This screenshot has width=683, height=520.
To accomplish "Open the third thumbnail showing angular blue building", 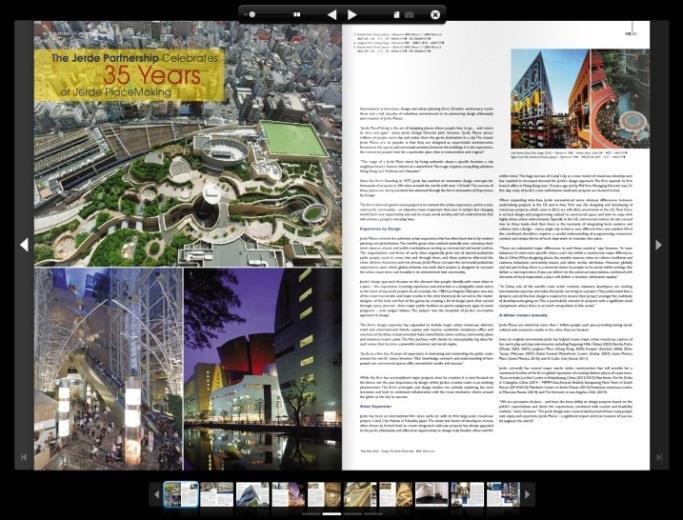I will click(253, 494).
